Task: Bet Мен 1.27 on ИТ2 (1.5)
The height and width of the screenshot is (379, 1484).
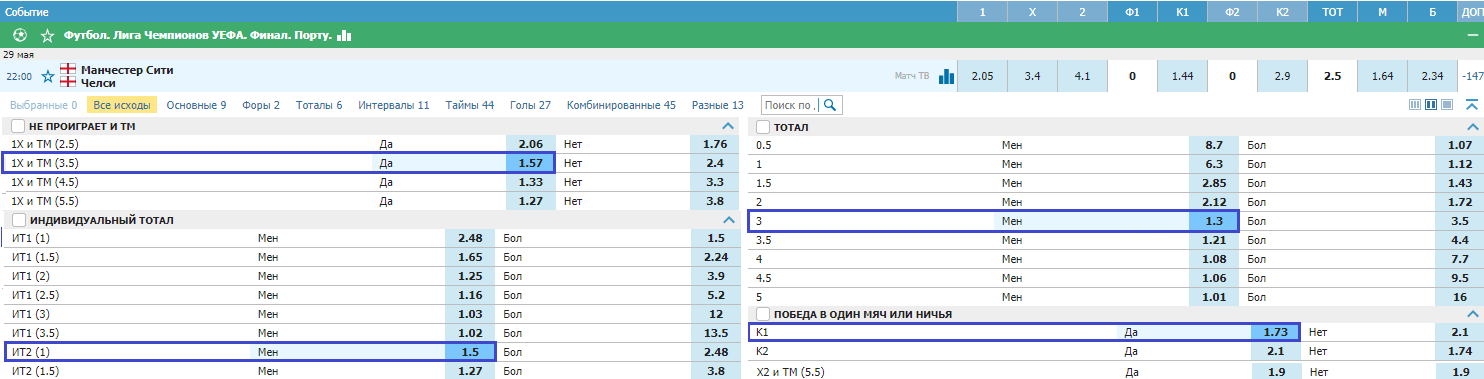Action: tap(470, 370)
